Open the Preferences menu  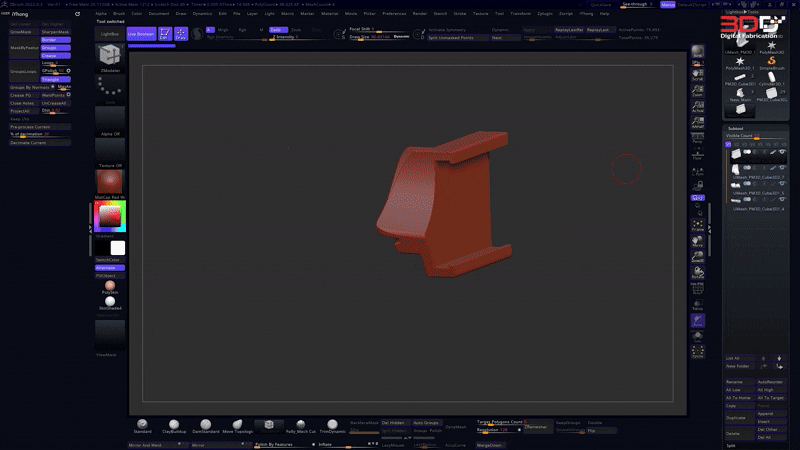click(x=394, y=14)
